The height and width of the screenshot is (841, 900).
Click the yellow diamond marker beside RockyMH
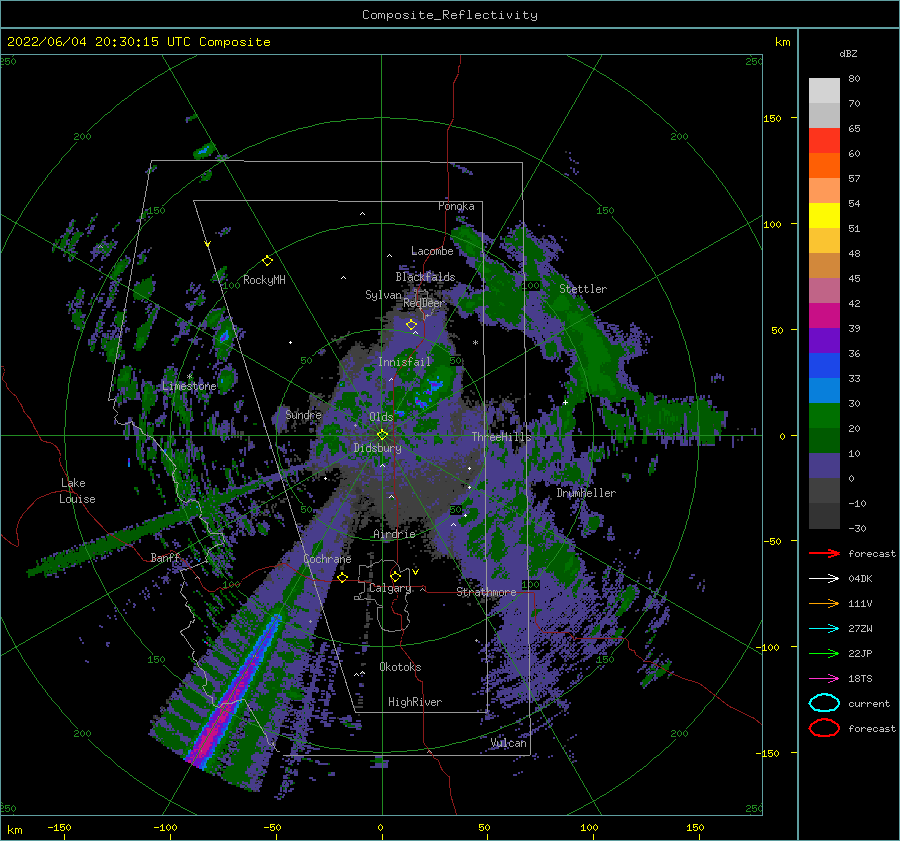tap(267, 261)
